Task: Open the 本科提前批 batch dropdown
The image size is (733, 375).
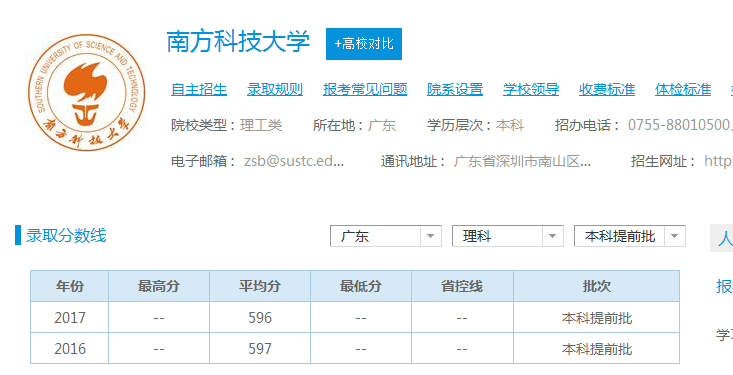Action: pos(630,236)
